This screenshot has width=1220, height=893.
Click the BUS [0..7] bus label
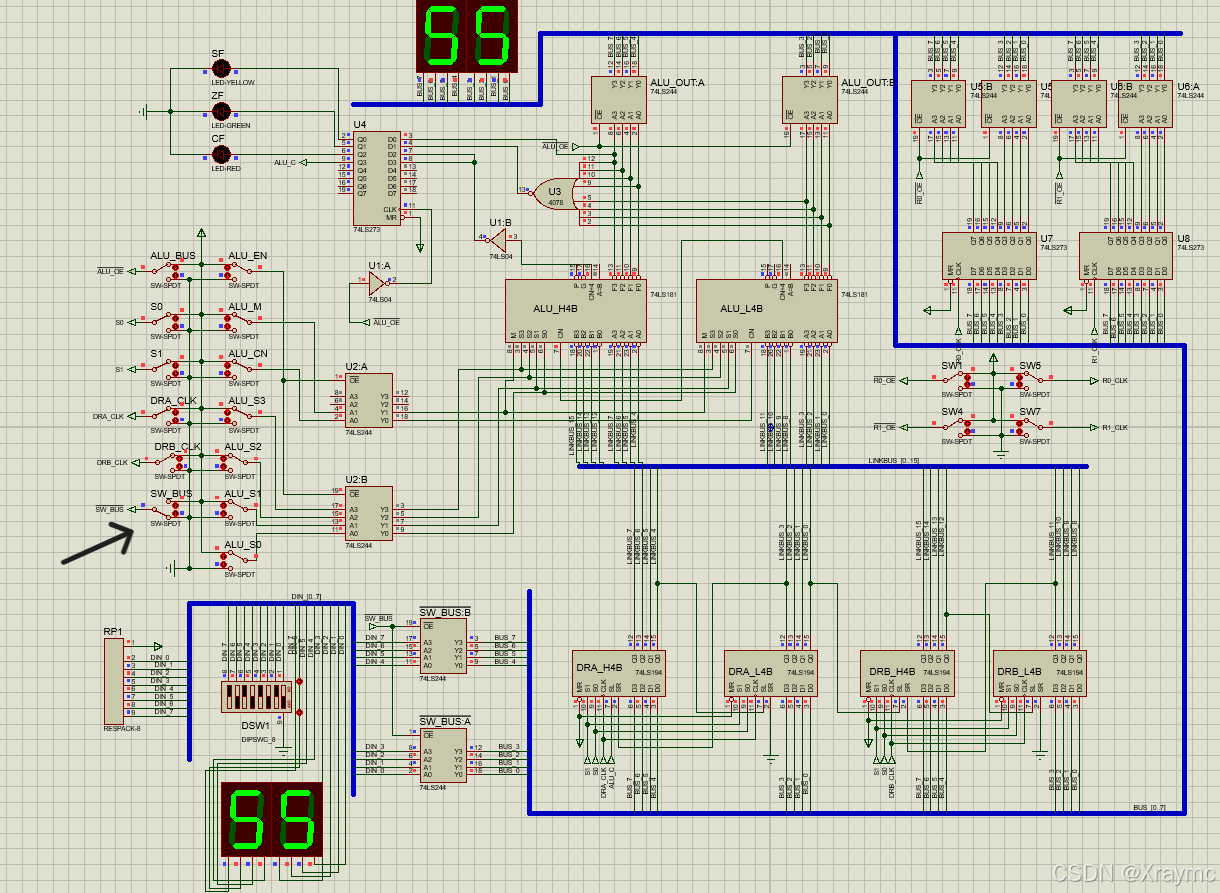(1149, 807)
